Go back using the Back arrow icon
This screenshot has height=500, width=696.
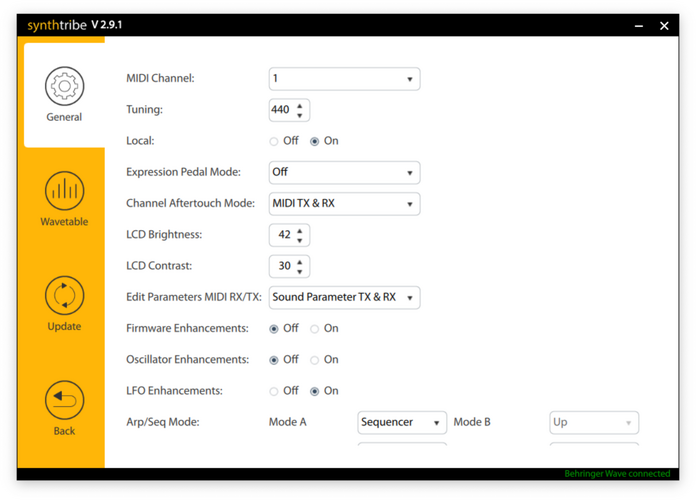pyautogui.click(x=64, y=400)
